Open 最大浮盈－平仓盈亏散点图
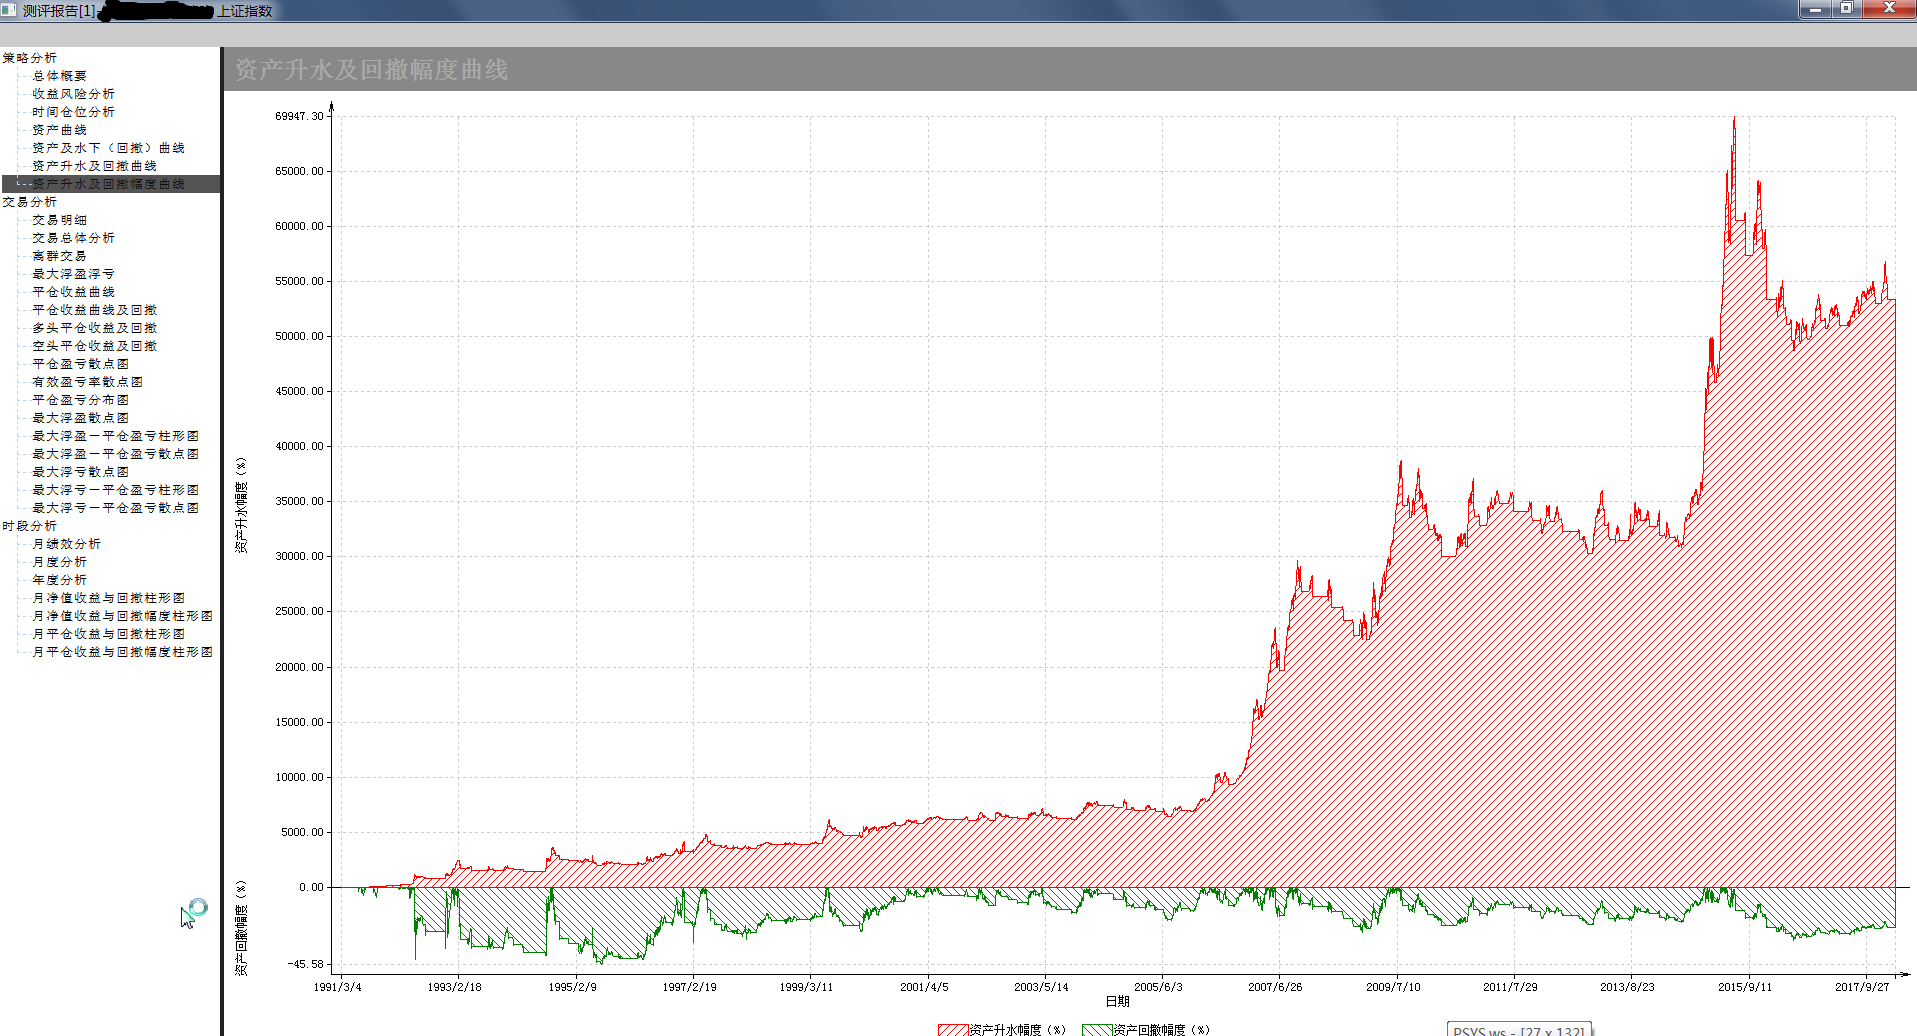 pos(115,454)
